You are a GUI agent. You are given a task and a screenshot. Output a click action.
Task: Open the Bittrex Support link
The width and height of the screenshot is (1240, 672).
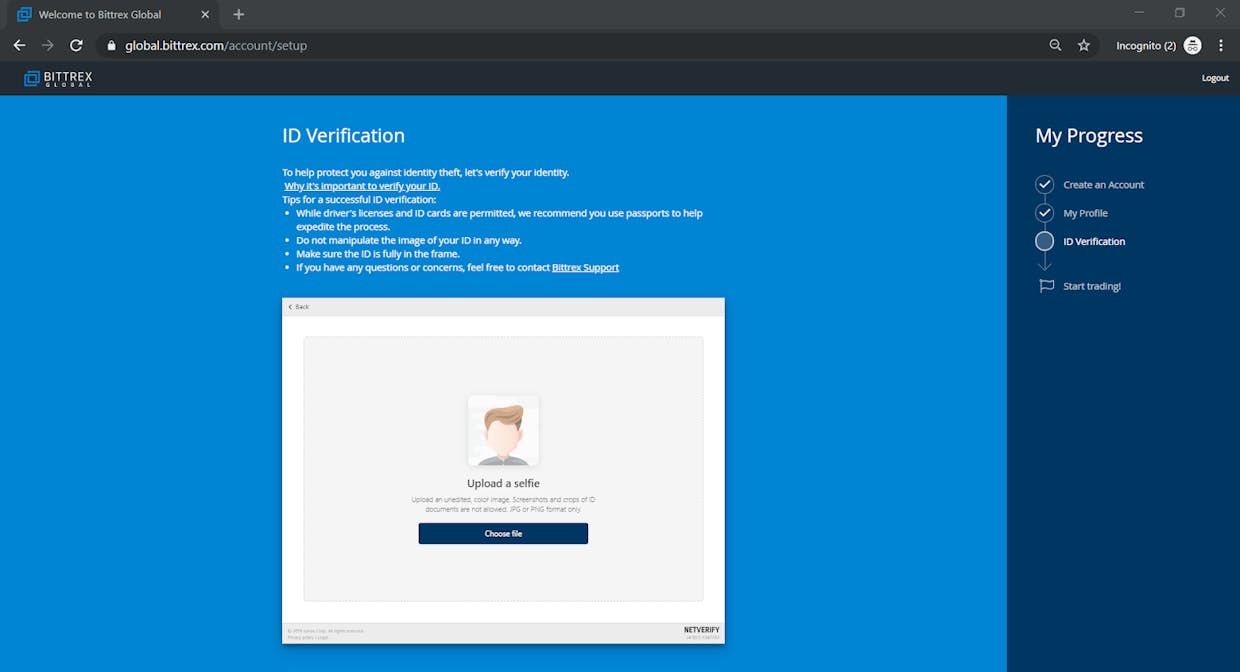585,267
